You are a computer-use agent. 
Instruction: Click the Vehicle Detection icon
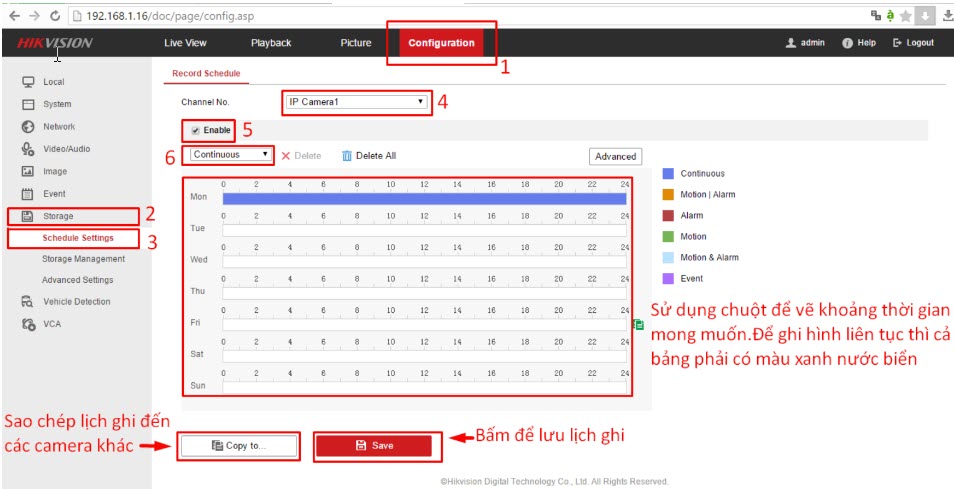point(28,302)
